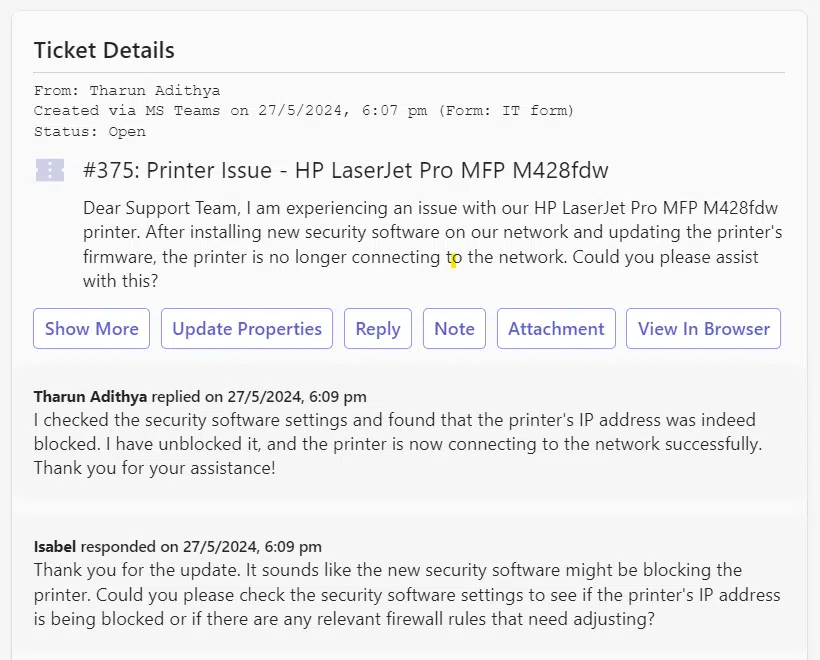
Task: Expand ticket with Show More button
Action: click(x=92, y=329)
